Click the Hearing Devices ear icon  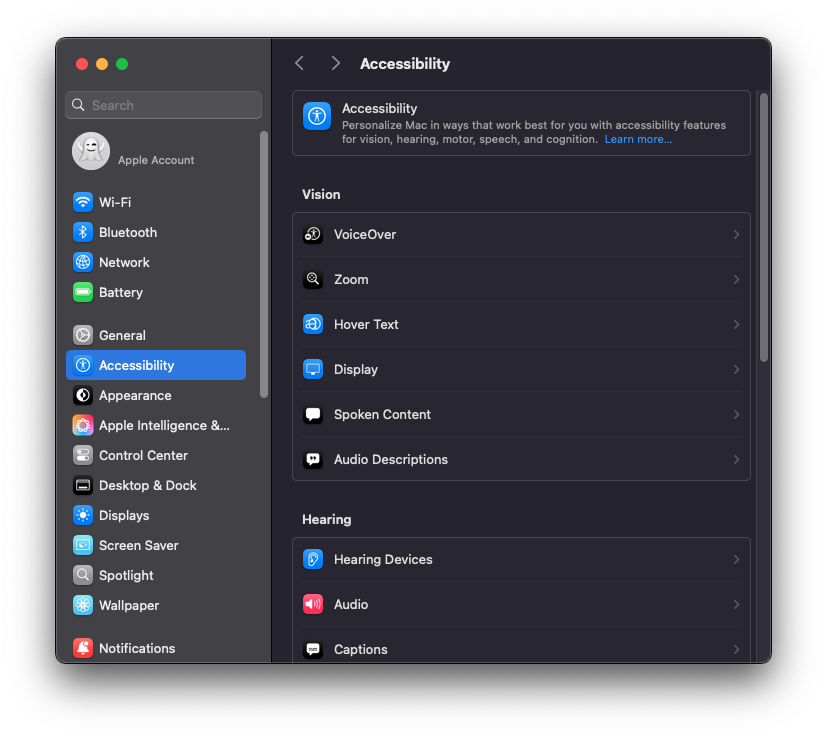[313, 559]
